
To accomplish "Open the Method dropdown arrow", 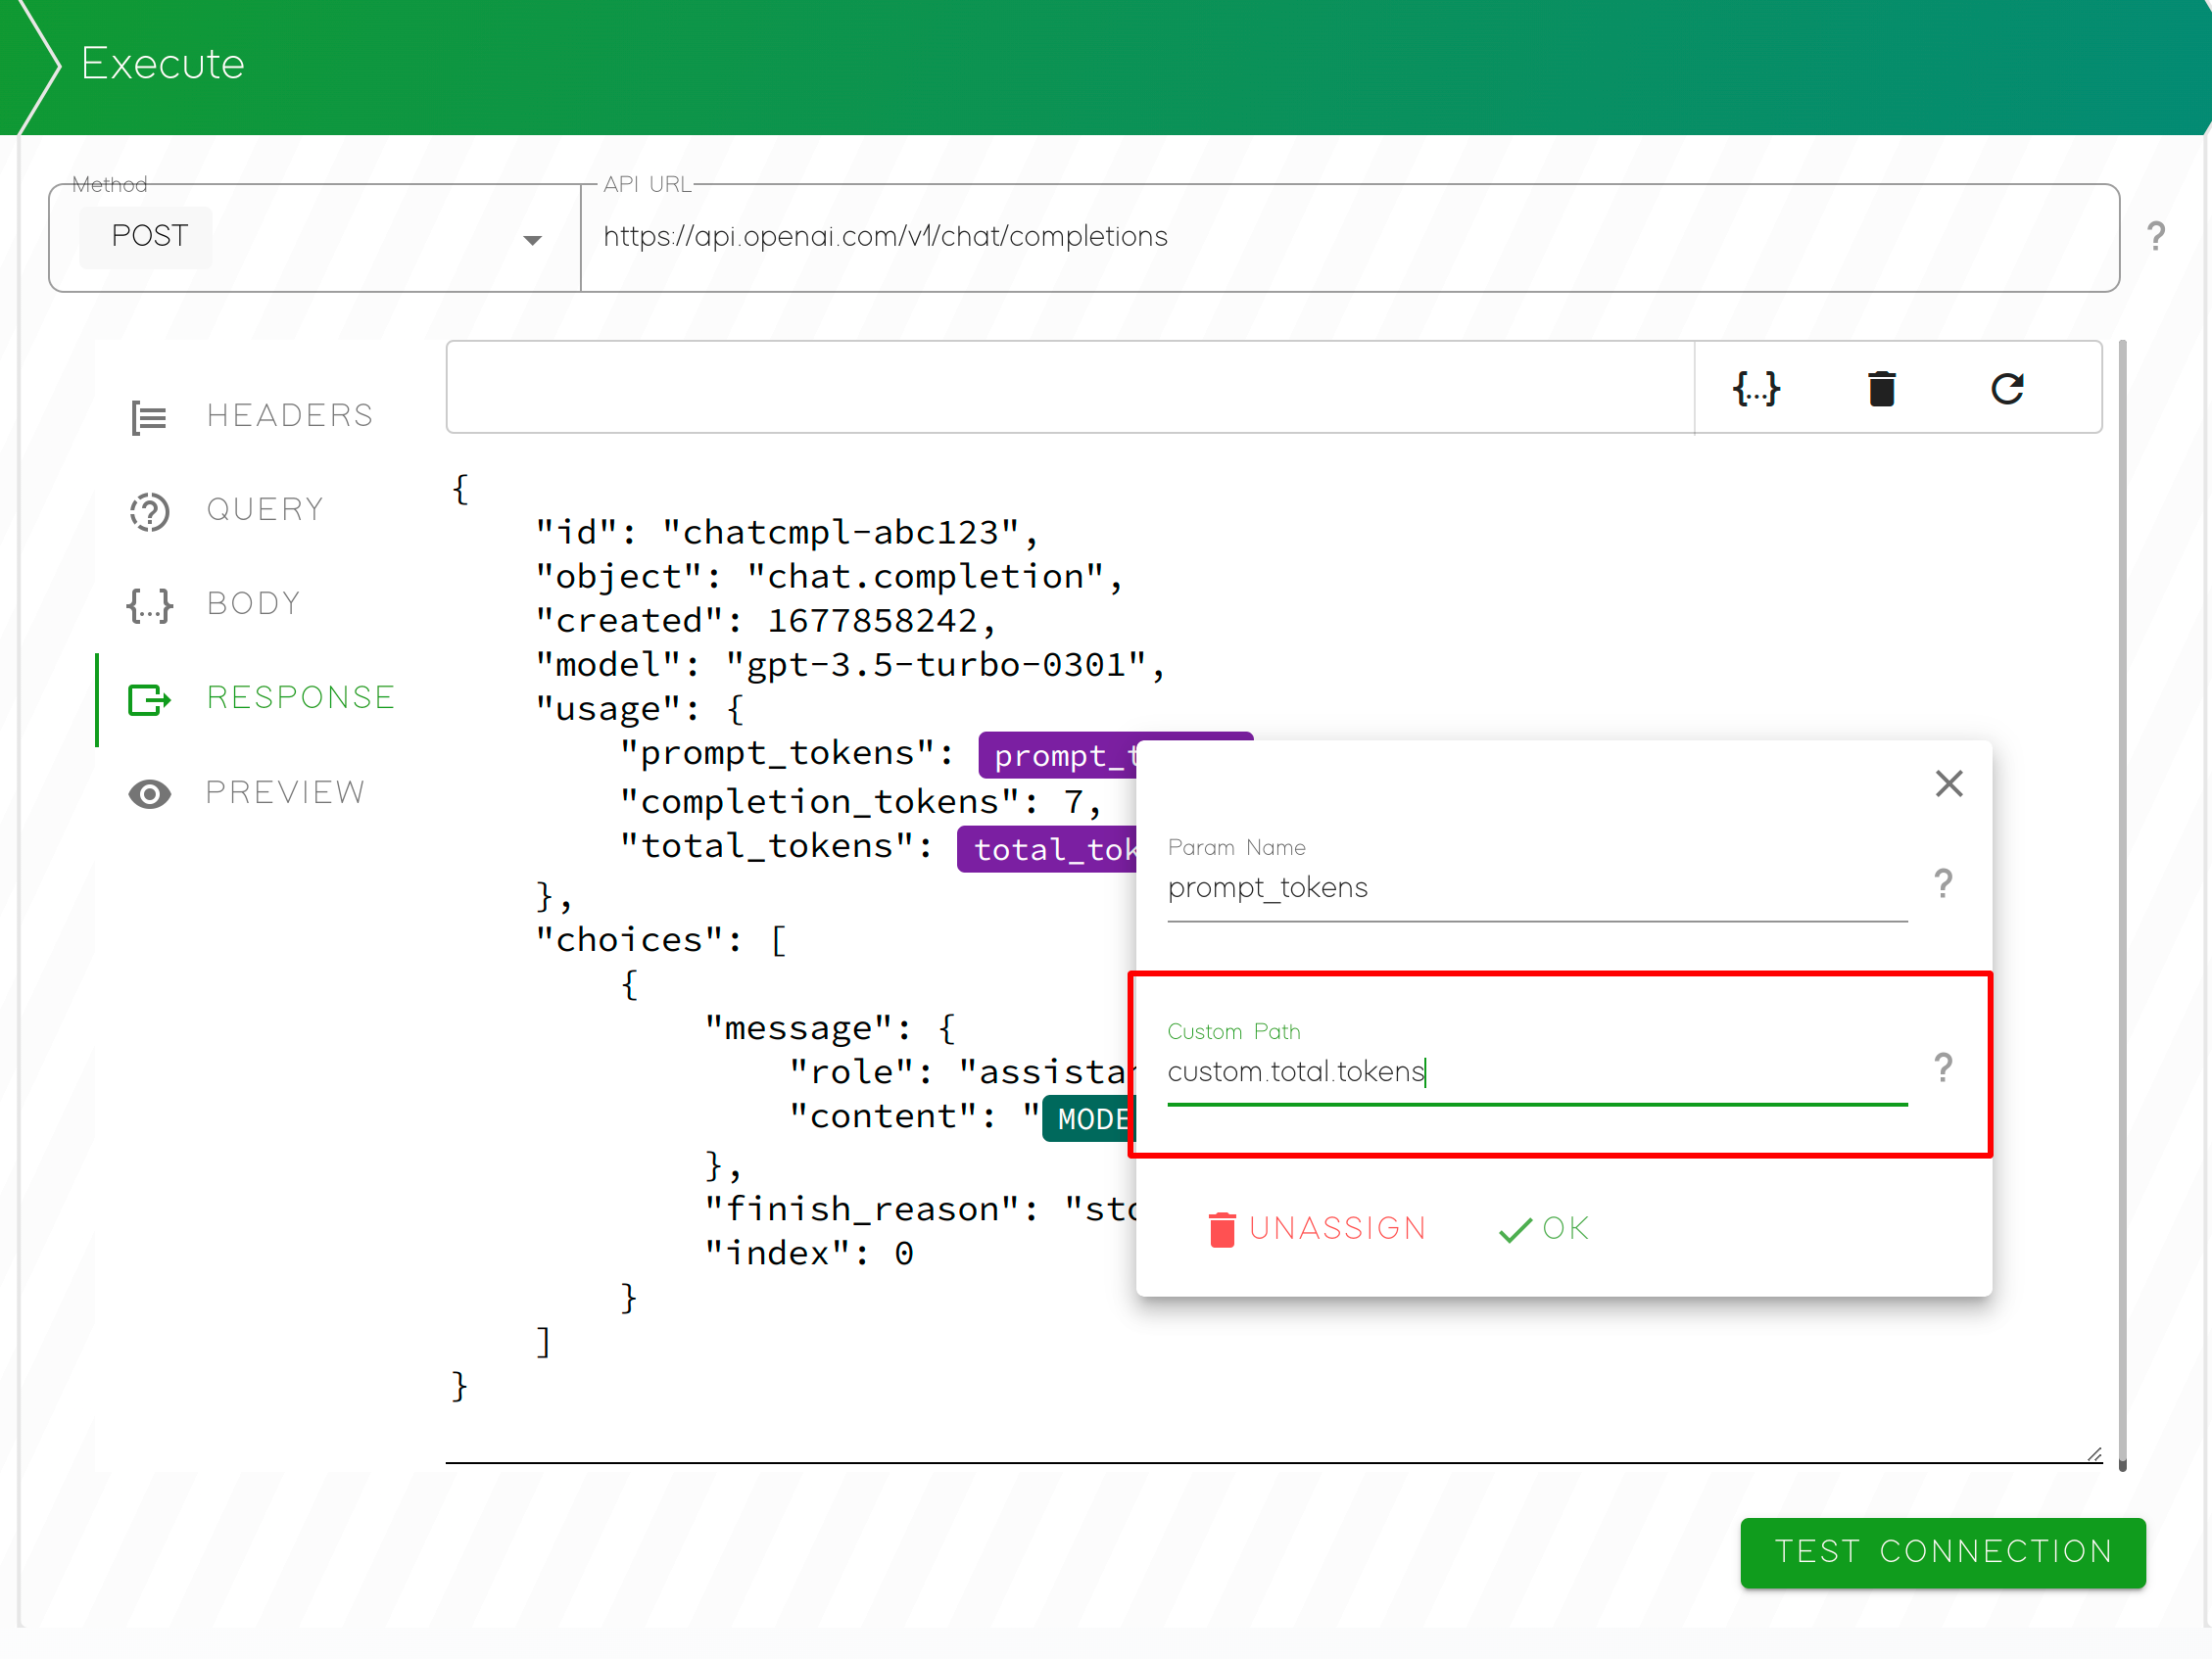I will (x=532, y=240).
